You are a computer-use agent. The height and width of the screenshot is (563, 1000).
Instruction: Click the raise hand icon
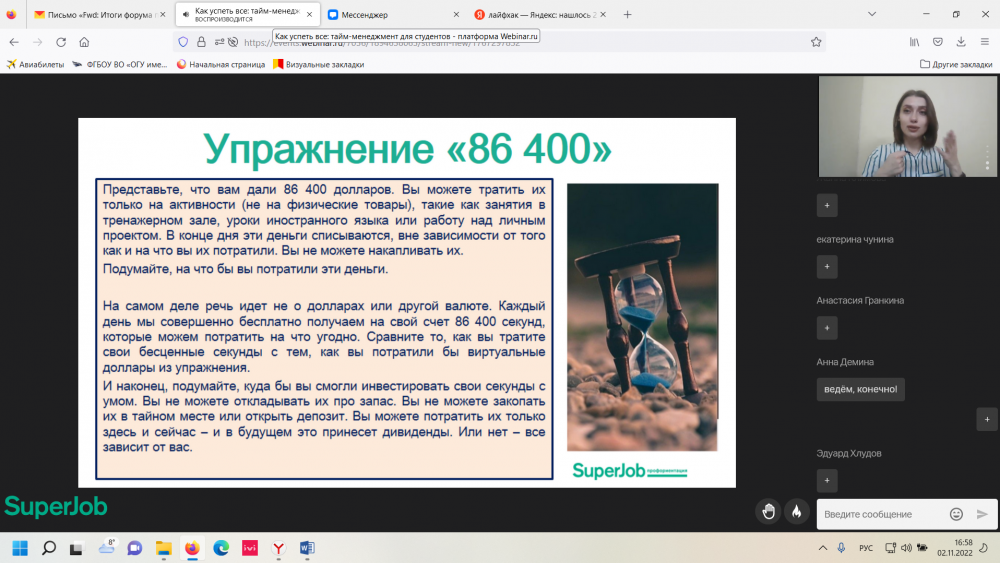click(768, 511)
